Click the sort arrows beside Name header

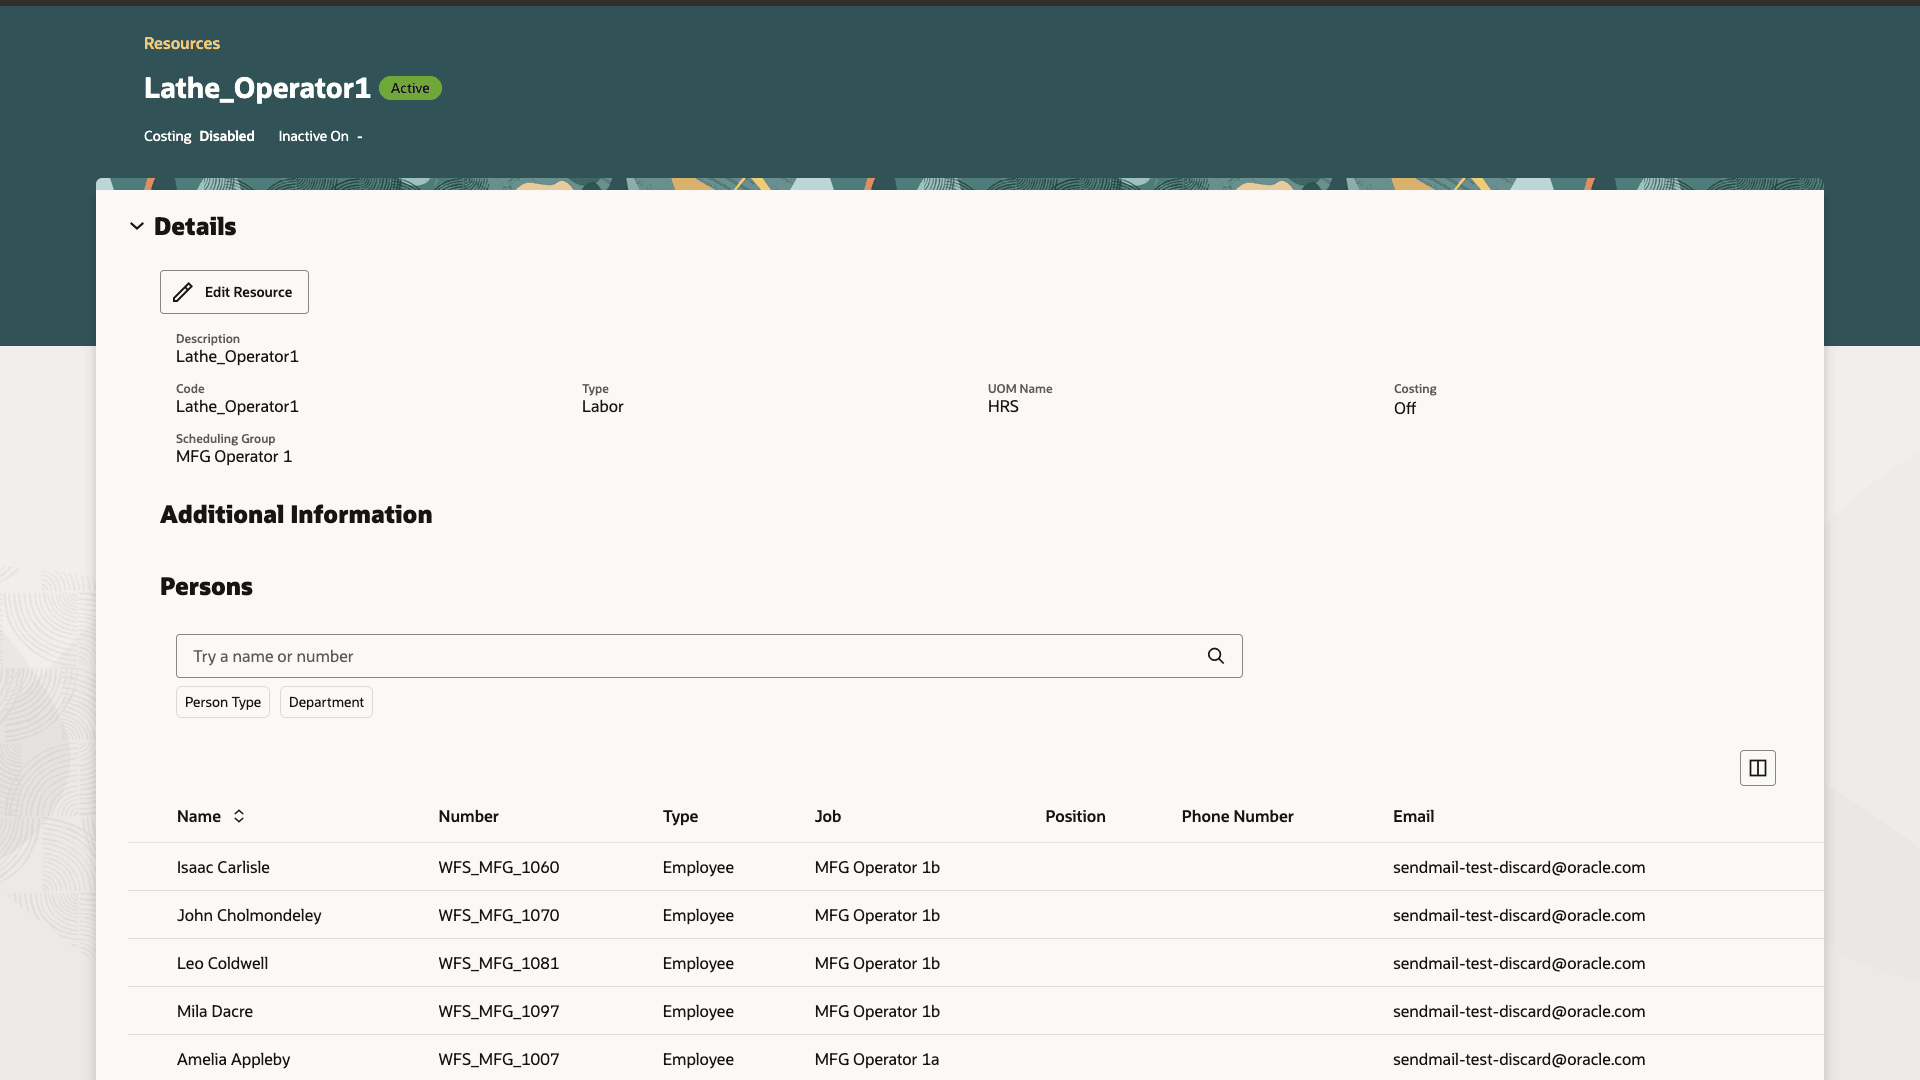240,816
